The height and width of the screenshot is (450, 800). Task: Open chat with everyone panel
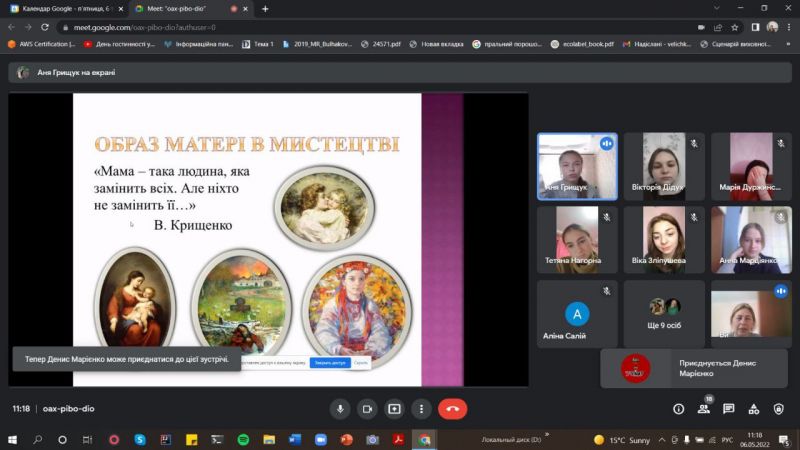point(729,409)
